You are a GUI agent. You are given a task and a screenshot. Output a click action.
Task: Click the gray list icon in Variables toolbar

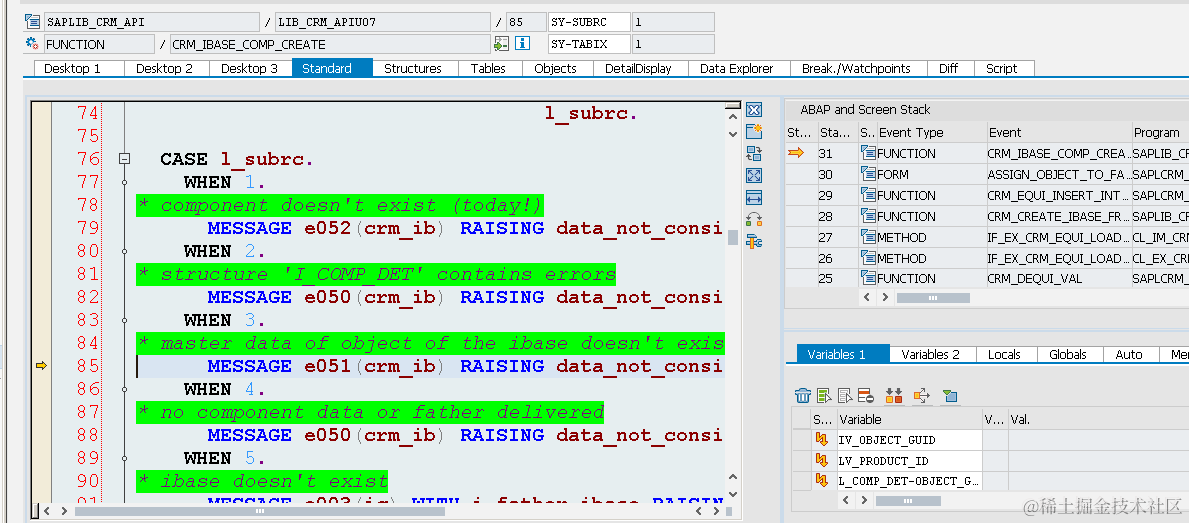coord(845,395)
